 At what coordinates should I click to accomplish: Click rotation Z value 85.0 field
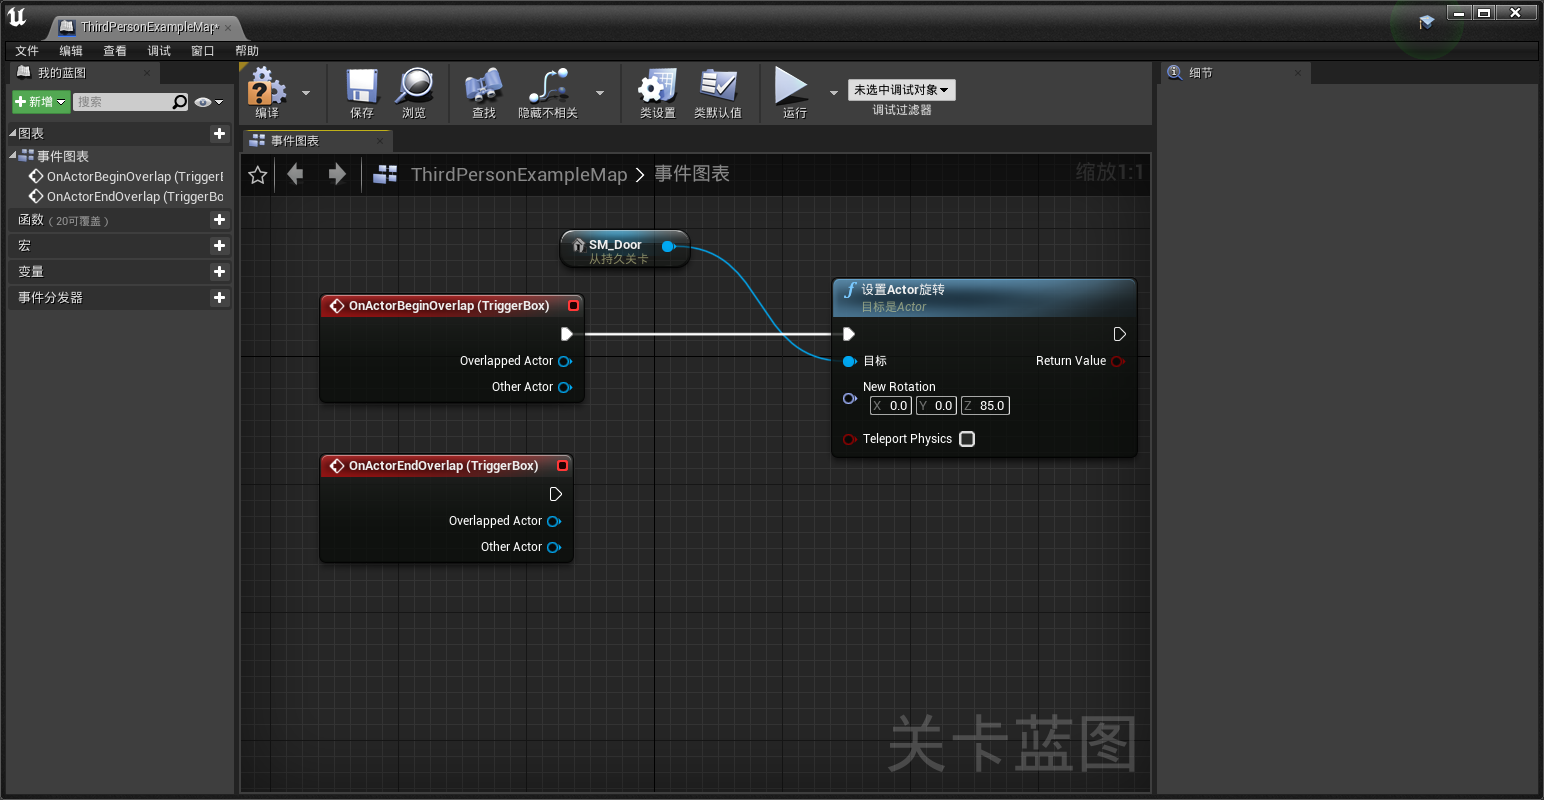pos(985,406)
